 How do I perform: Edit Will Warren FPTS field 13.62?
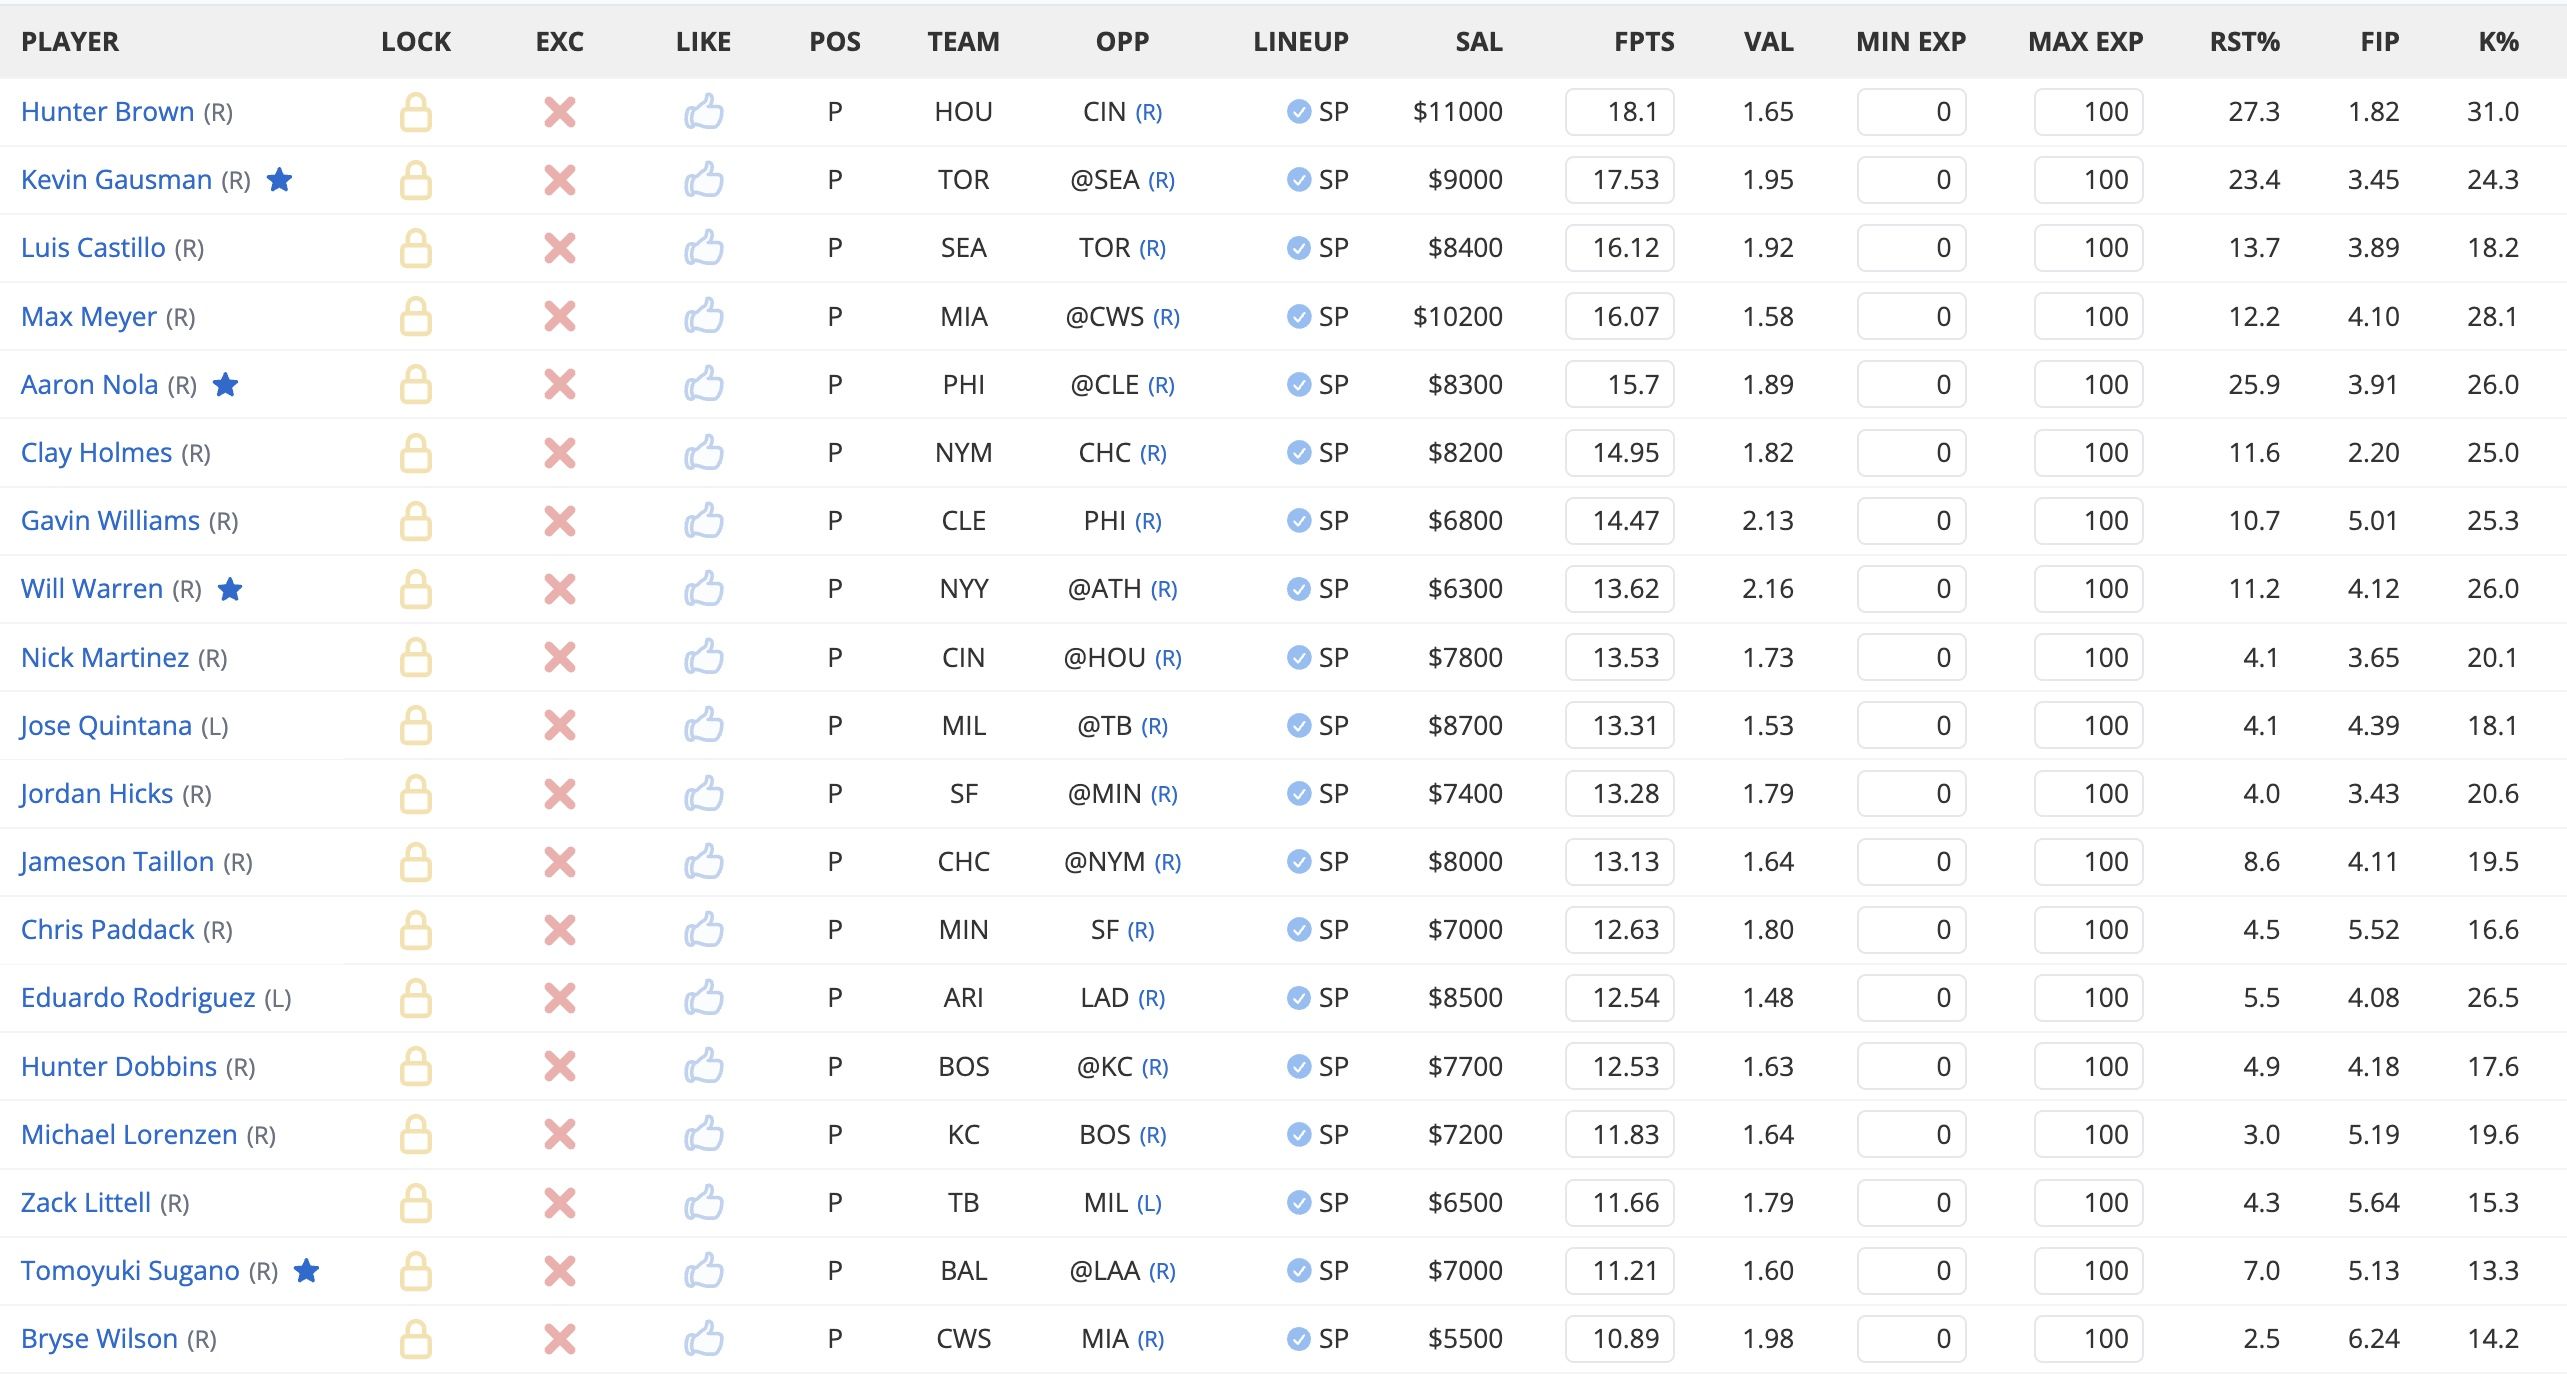click(1620, 589)
